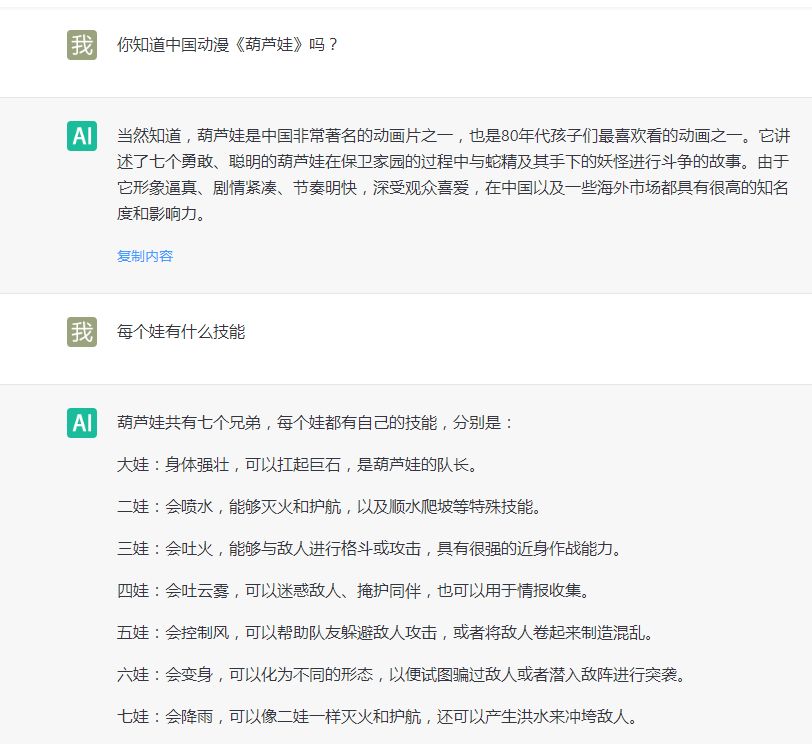Copy the first AI answer via 复制内容
This screenshot has height=744, width=812.
145,256
